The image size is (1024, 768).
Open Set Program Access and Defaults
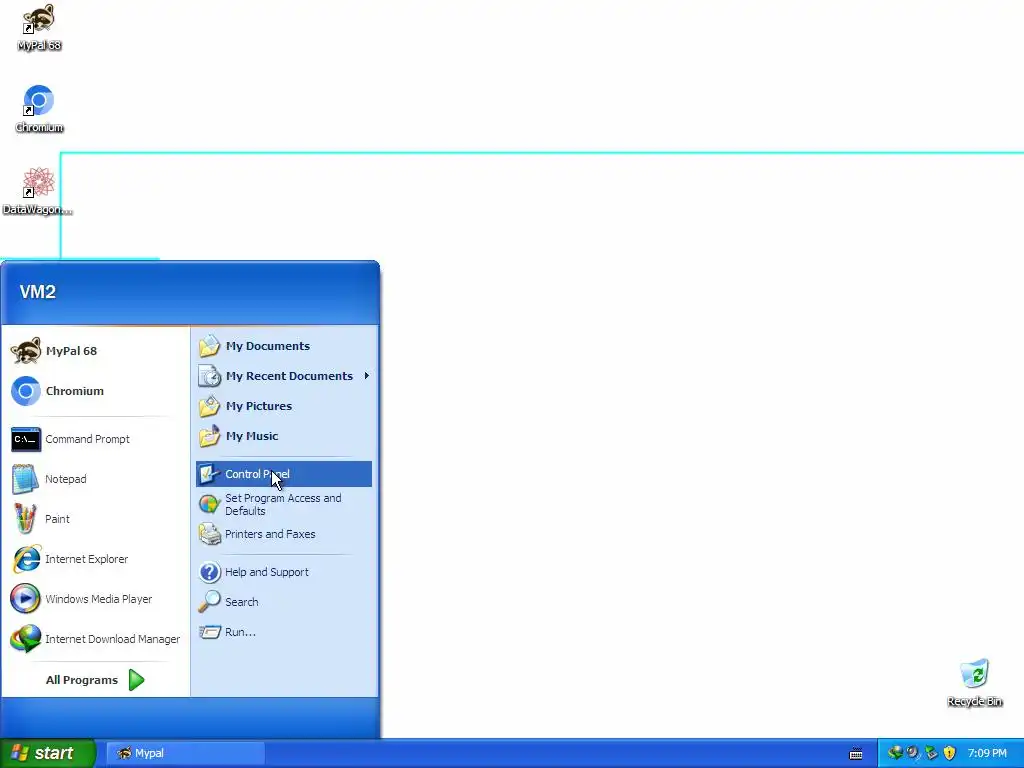pyautogui.click(x=283, y=504)
